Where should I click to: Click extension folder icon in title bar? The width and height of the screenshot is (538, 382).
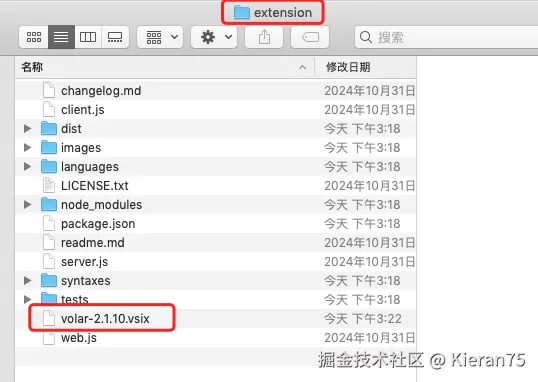(242, 13)
